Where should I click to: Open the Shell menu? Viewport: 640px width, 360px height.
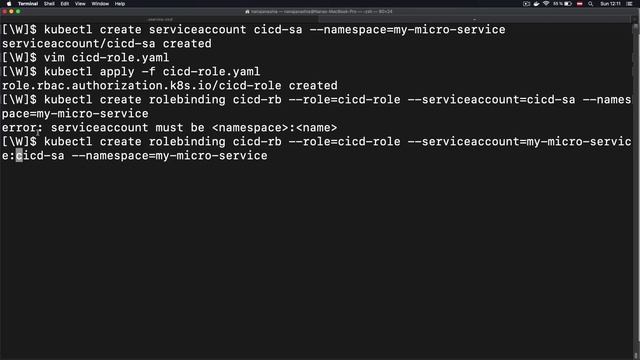click(x=49, y=4)
